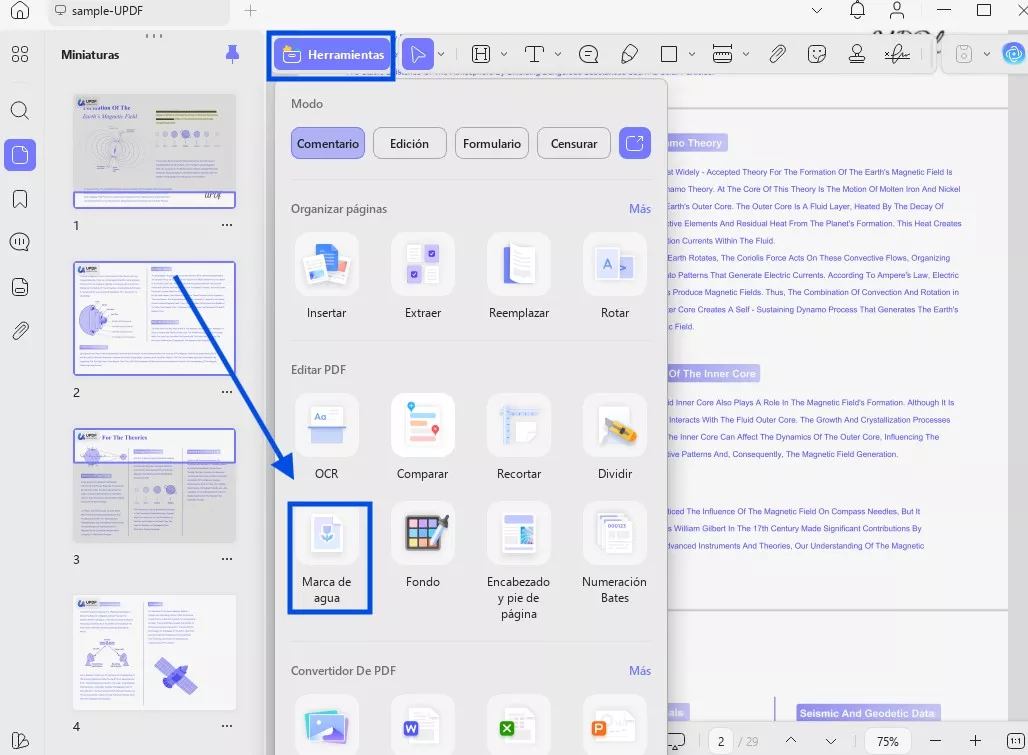Open the Rotar pages tool
1028x755 pixels.
point(615,277)
